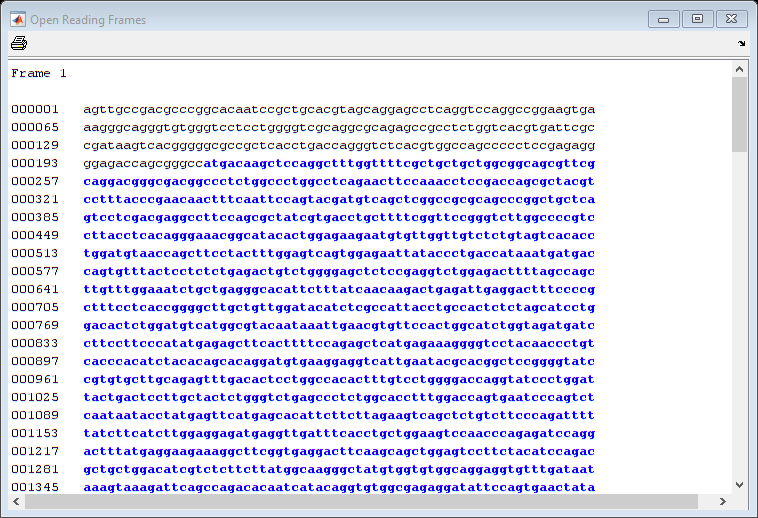
Task: Click position label 001345
Action: tap(35, 487)
